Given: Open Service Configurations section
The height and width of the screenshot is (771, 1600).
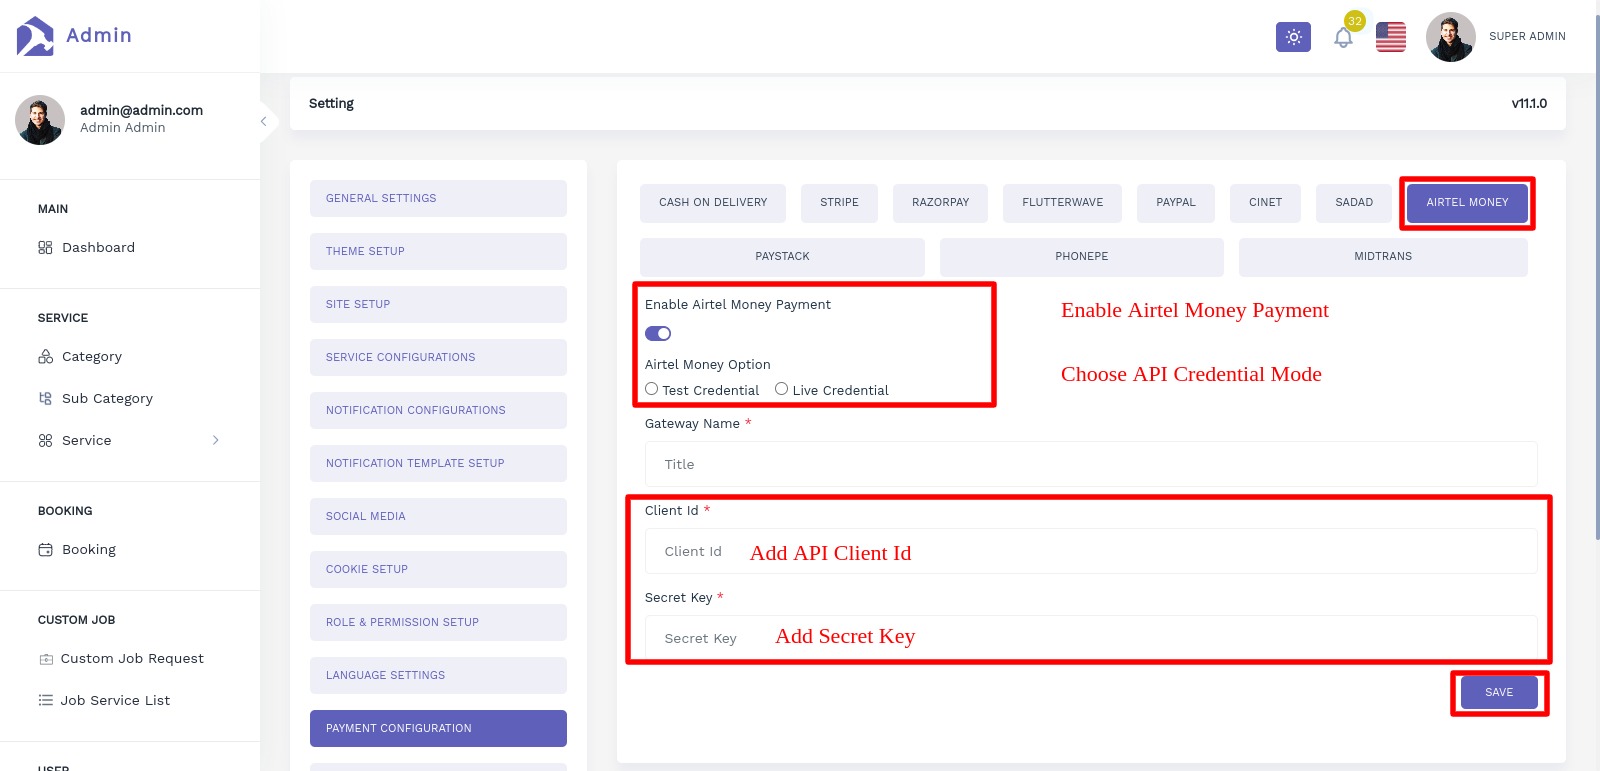Looking at the screenshot, I should point(438,357).
